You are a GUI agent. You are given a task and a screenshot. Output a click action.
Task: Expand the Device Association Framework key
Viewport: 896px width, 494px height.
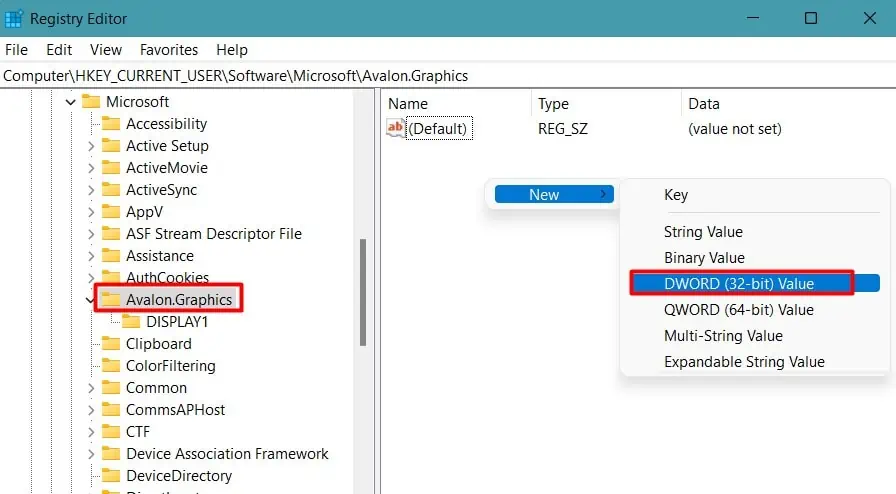(x=91, y=454)
